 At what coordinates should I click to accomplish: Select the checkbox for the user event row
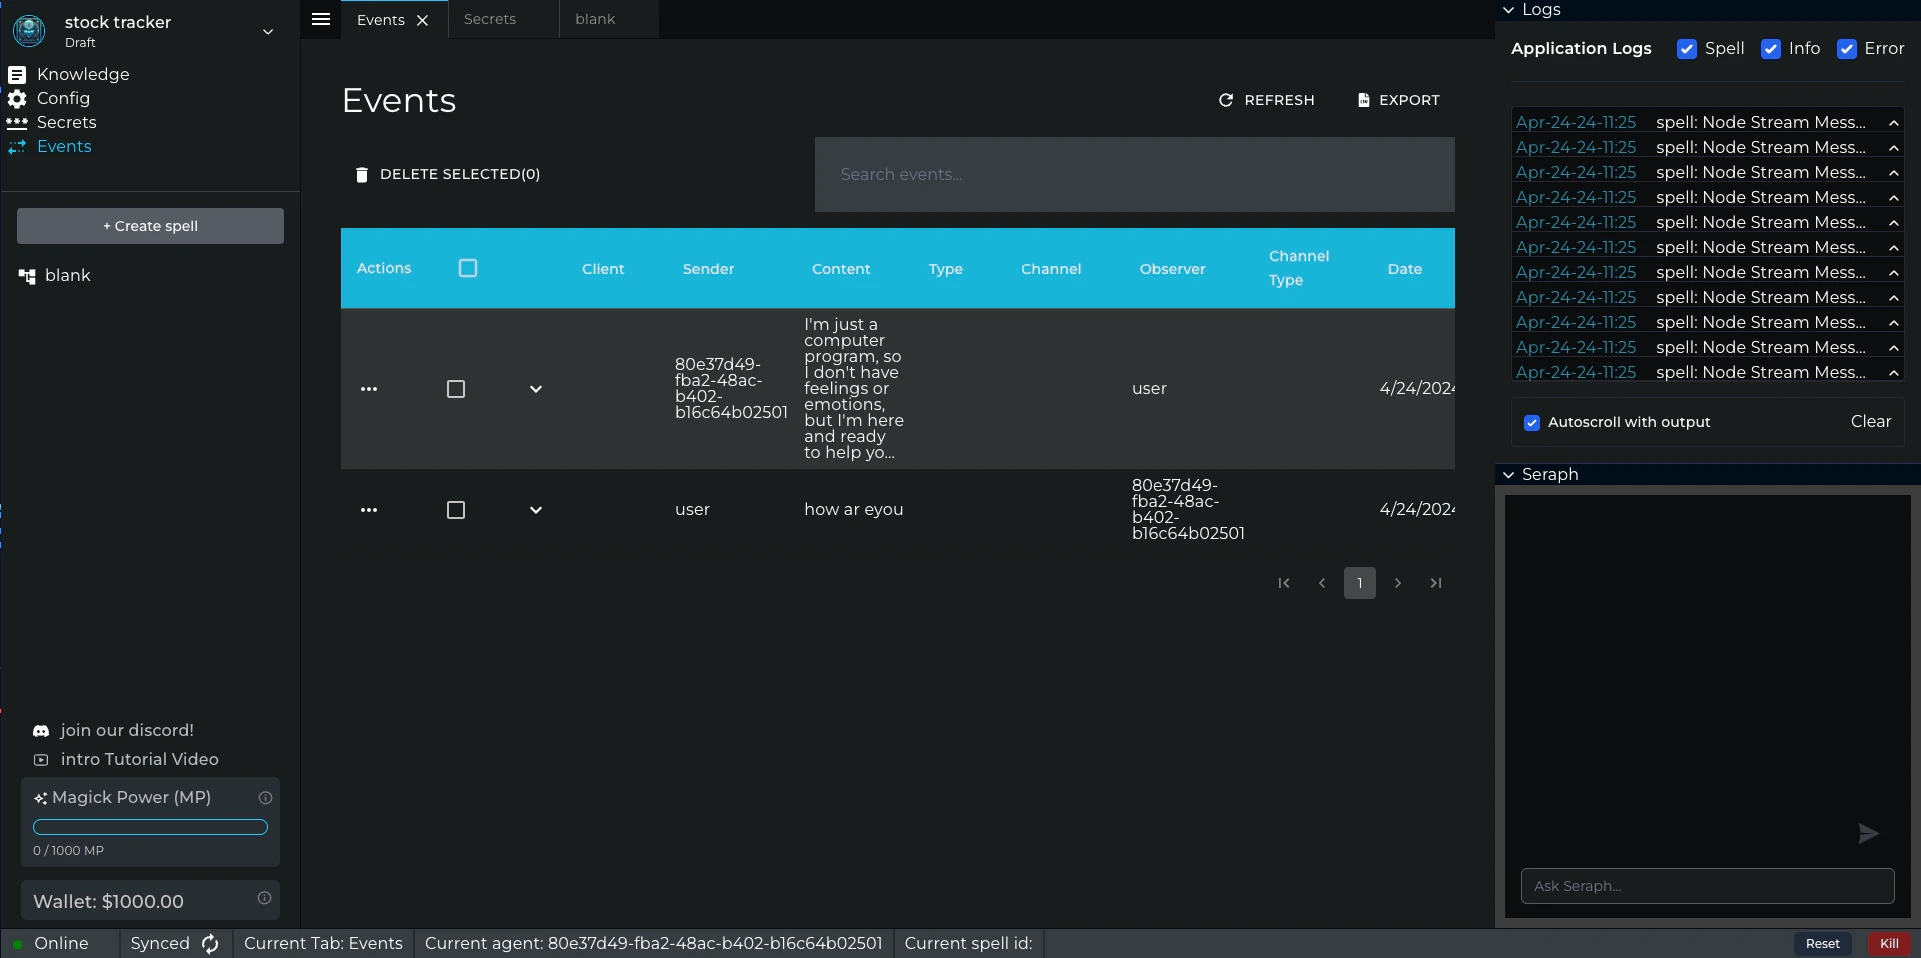tap(456, 511)
